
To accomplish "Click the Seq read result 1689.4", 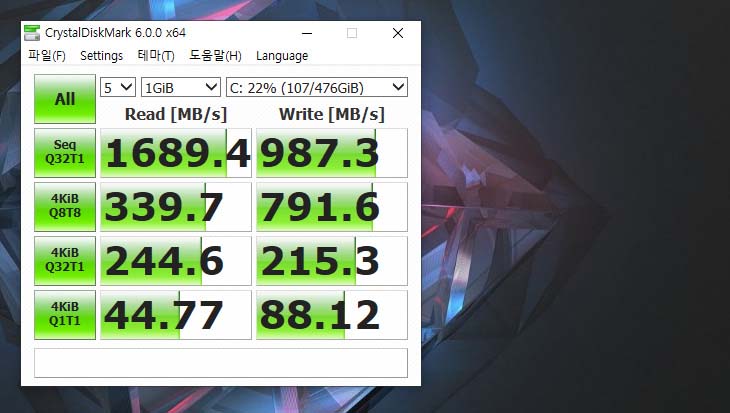I will 176,153.
